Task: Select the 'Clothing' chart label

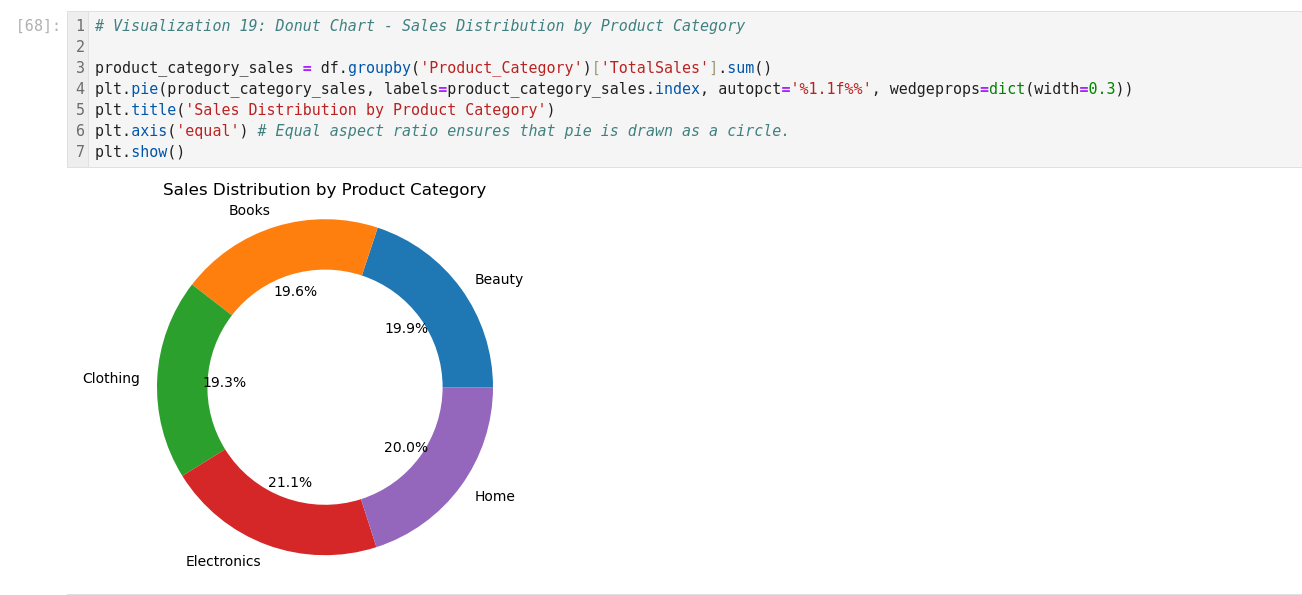Action: [x=111, y=379]
